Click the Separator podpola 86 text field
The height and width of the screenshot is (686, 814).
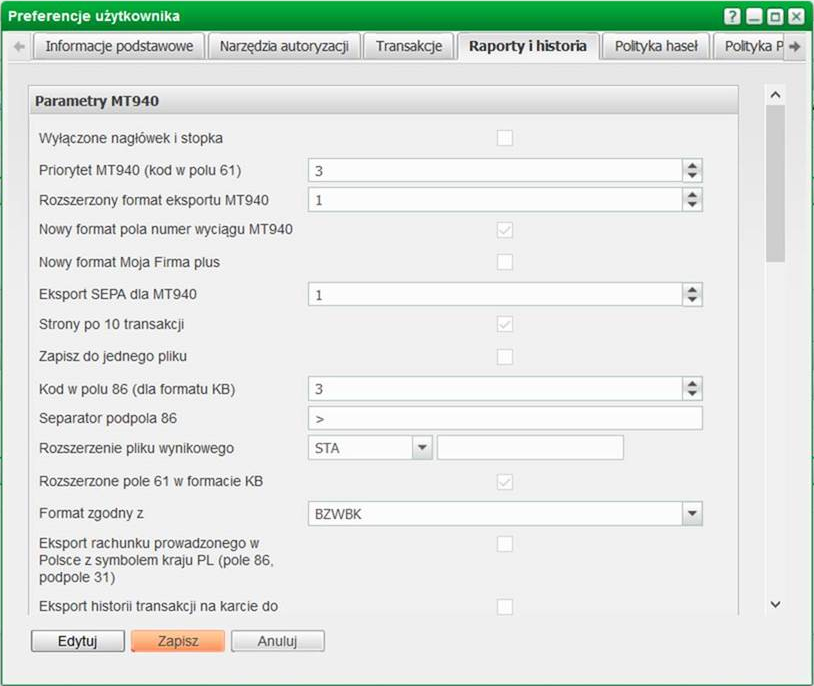[505, 417]
